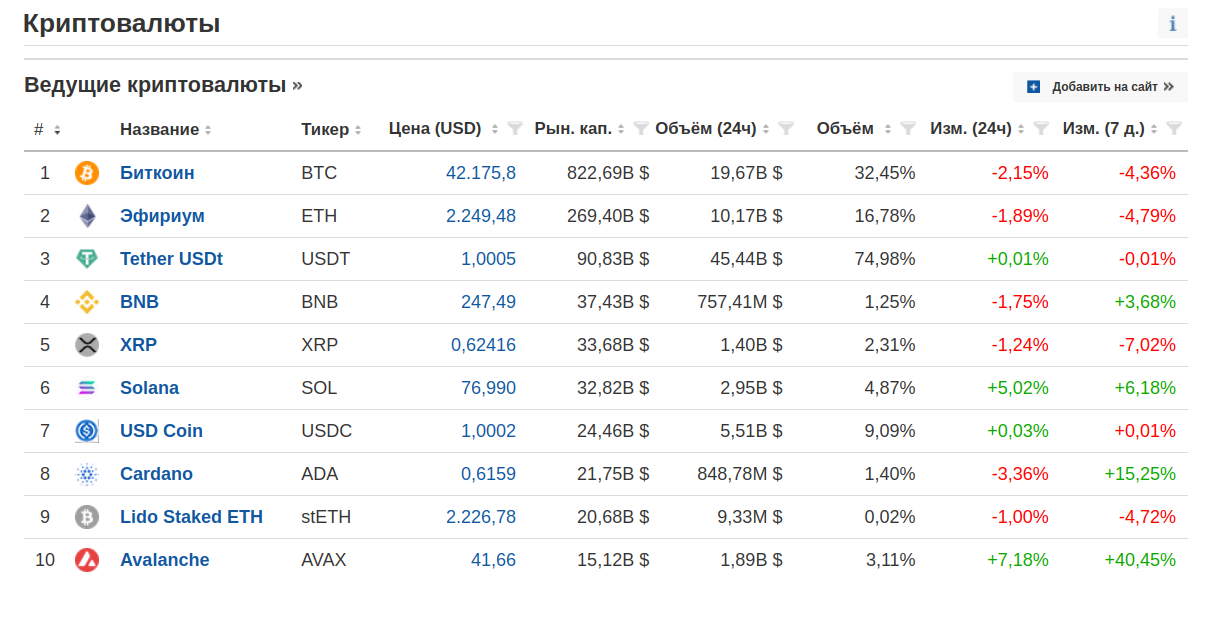The width and height of the screenshot is (1209, 622).
Task: Click the Bitcoin coin logo icon
Action: click(87, 173)
